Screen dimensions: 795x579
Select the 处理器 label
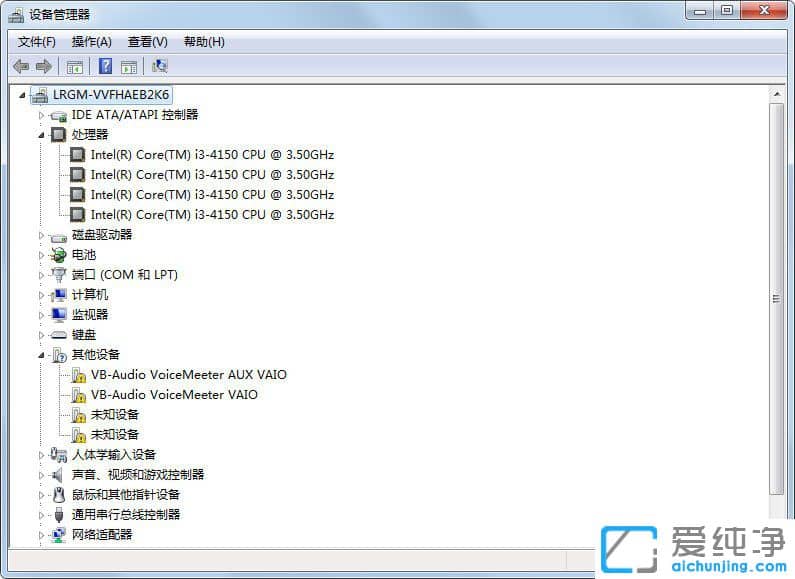tap(90, 135)
